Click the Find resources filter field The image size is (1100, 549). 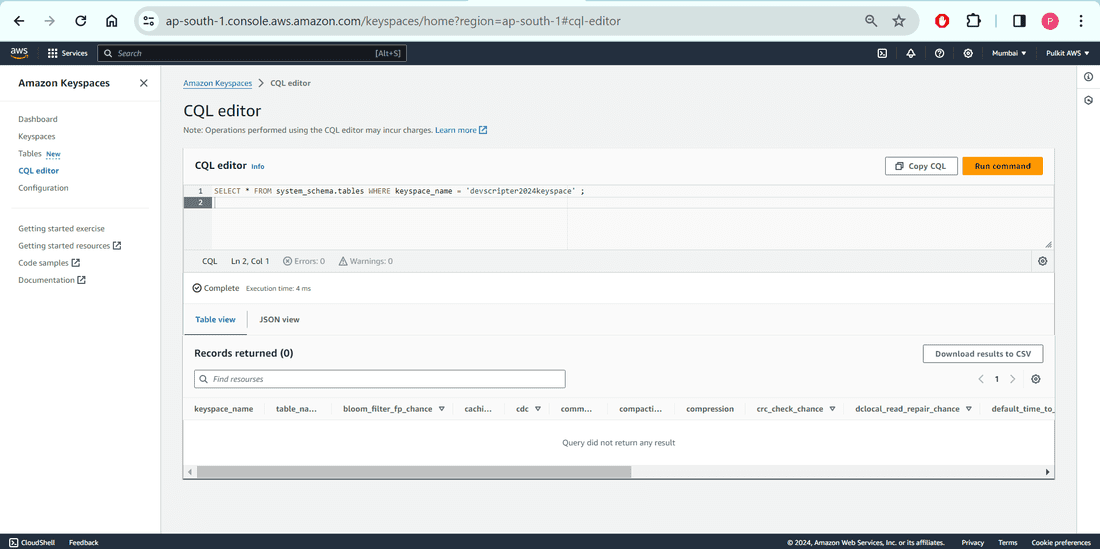(x=380, y=379)
